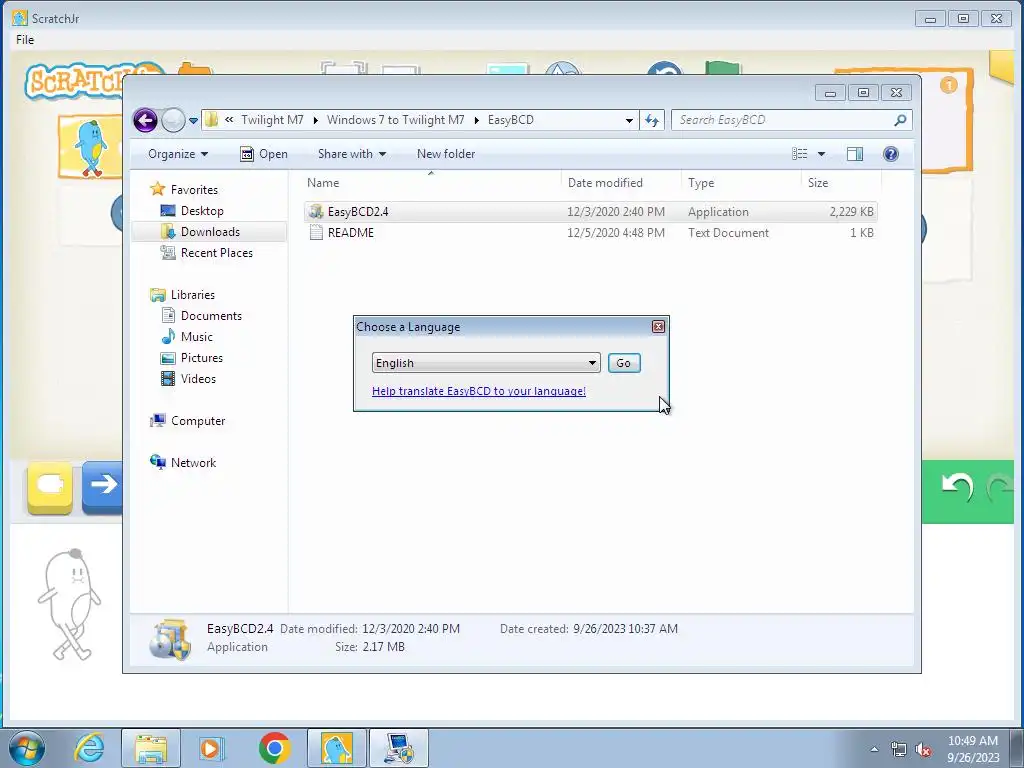Image resolution: width=1024 pixels, height=768 pixels.
Task: Minimize the Explorer window
Action: [x=830, y=93]
